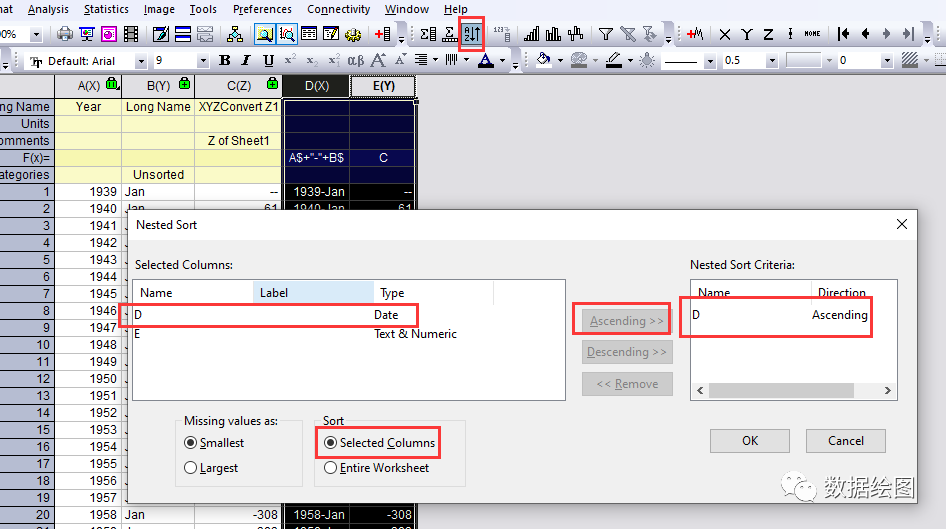Click the Statistics on Rows sigma icon
Viewport: 946px width, 529px height.
pyautogui.click(x=449, y=34)
